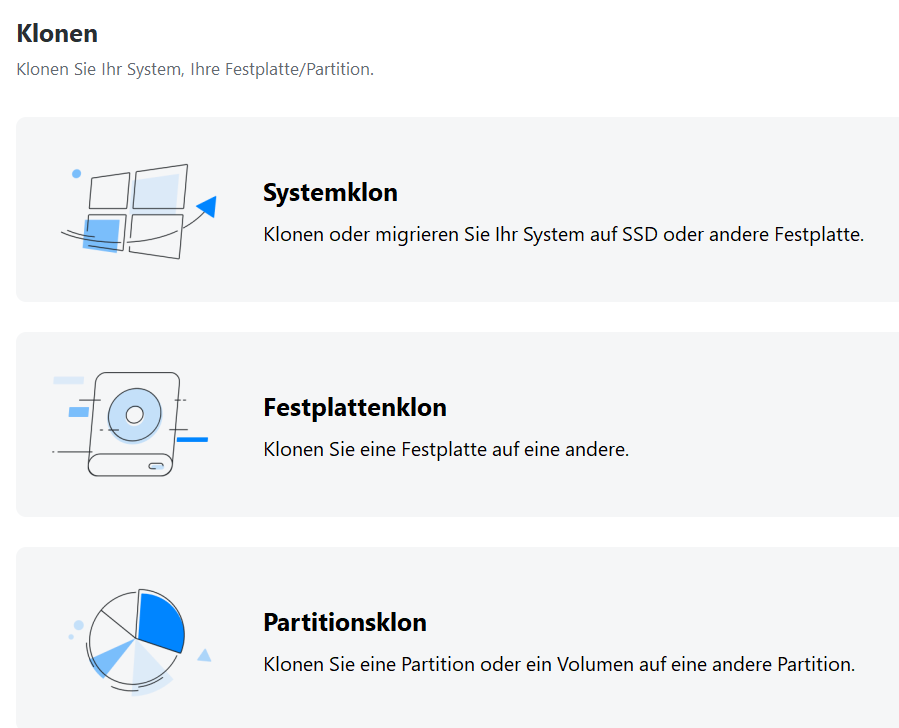
Task: Click the description about cloning a partition or volume
Action: tap(559, 664)
